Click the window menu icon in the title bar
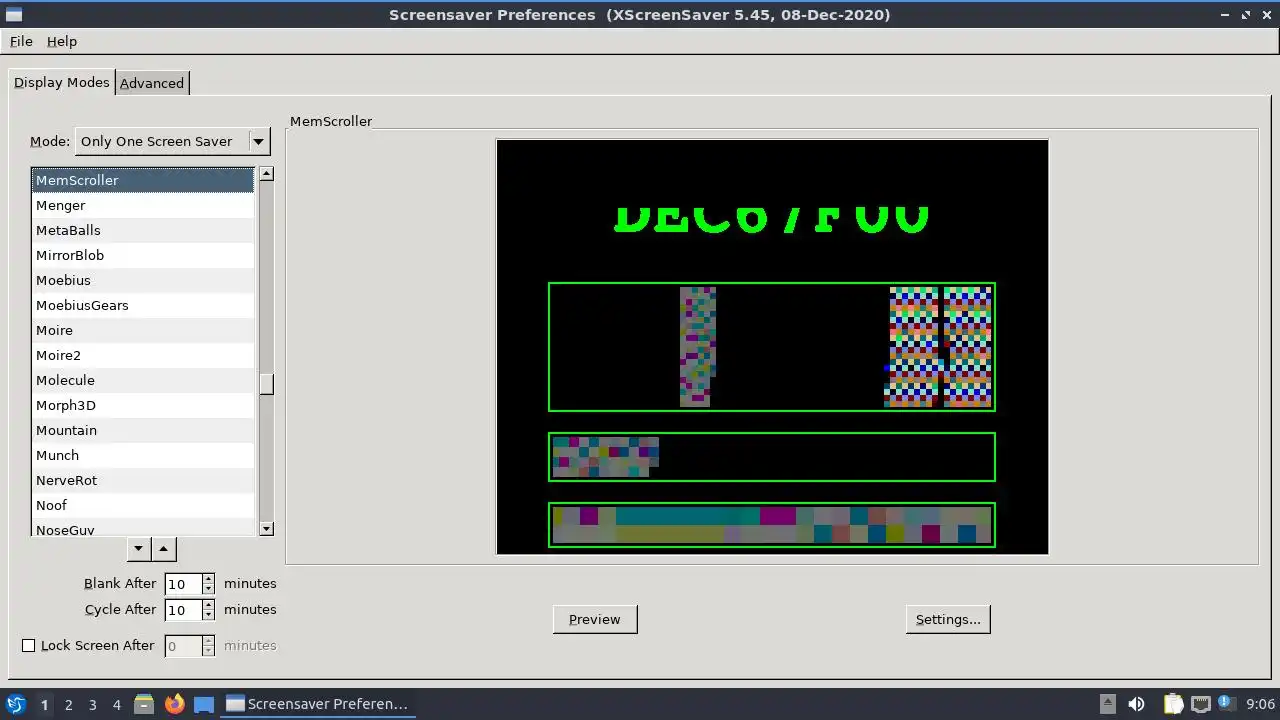The width and height of the screenshot is (1280, 720). [x=14, y=14]
